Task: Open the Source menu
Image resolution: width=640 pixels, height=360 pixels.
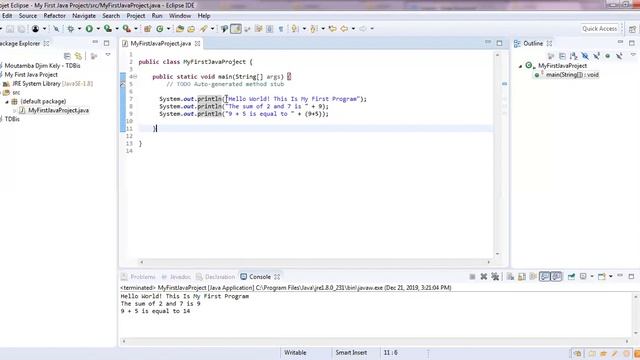Action: pyautogui.click(x=28, y=16)
